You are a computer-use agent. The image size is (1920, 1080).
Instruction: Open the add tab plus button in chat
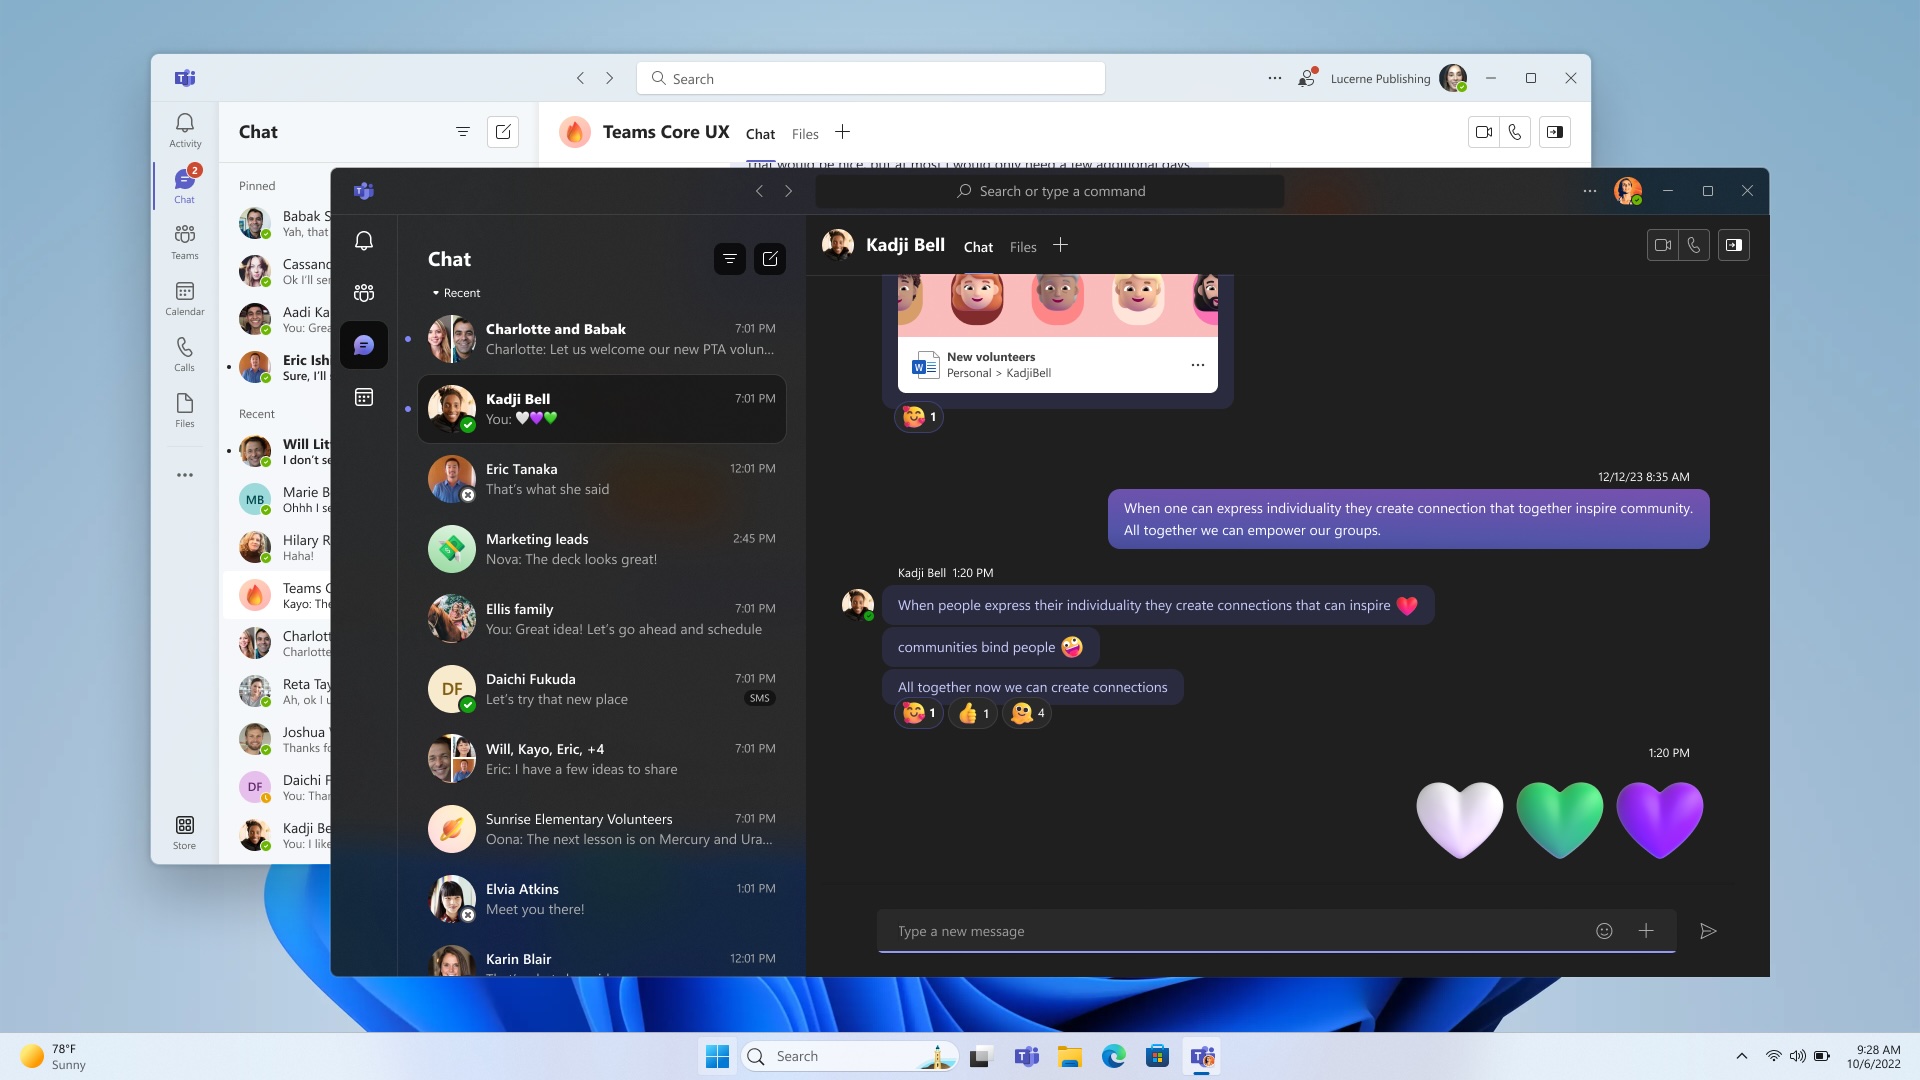tap(1060, 247)
